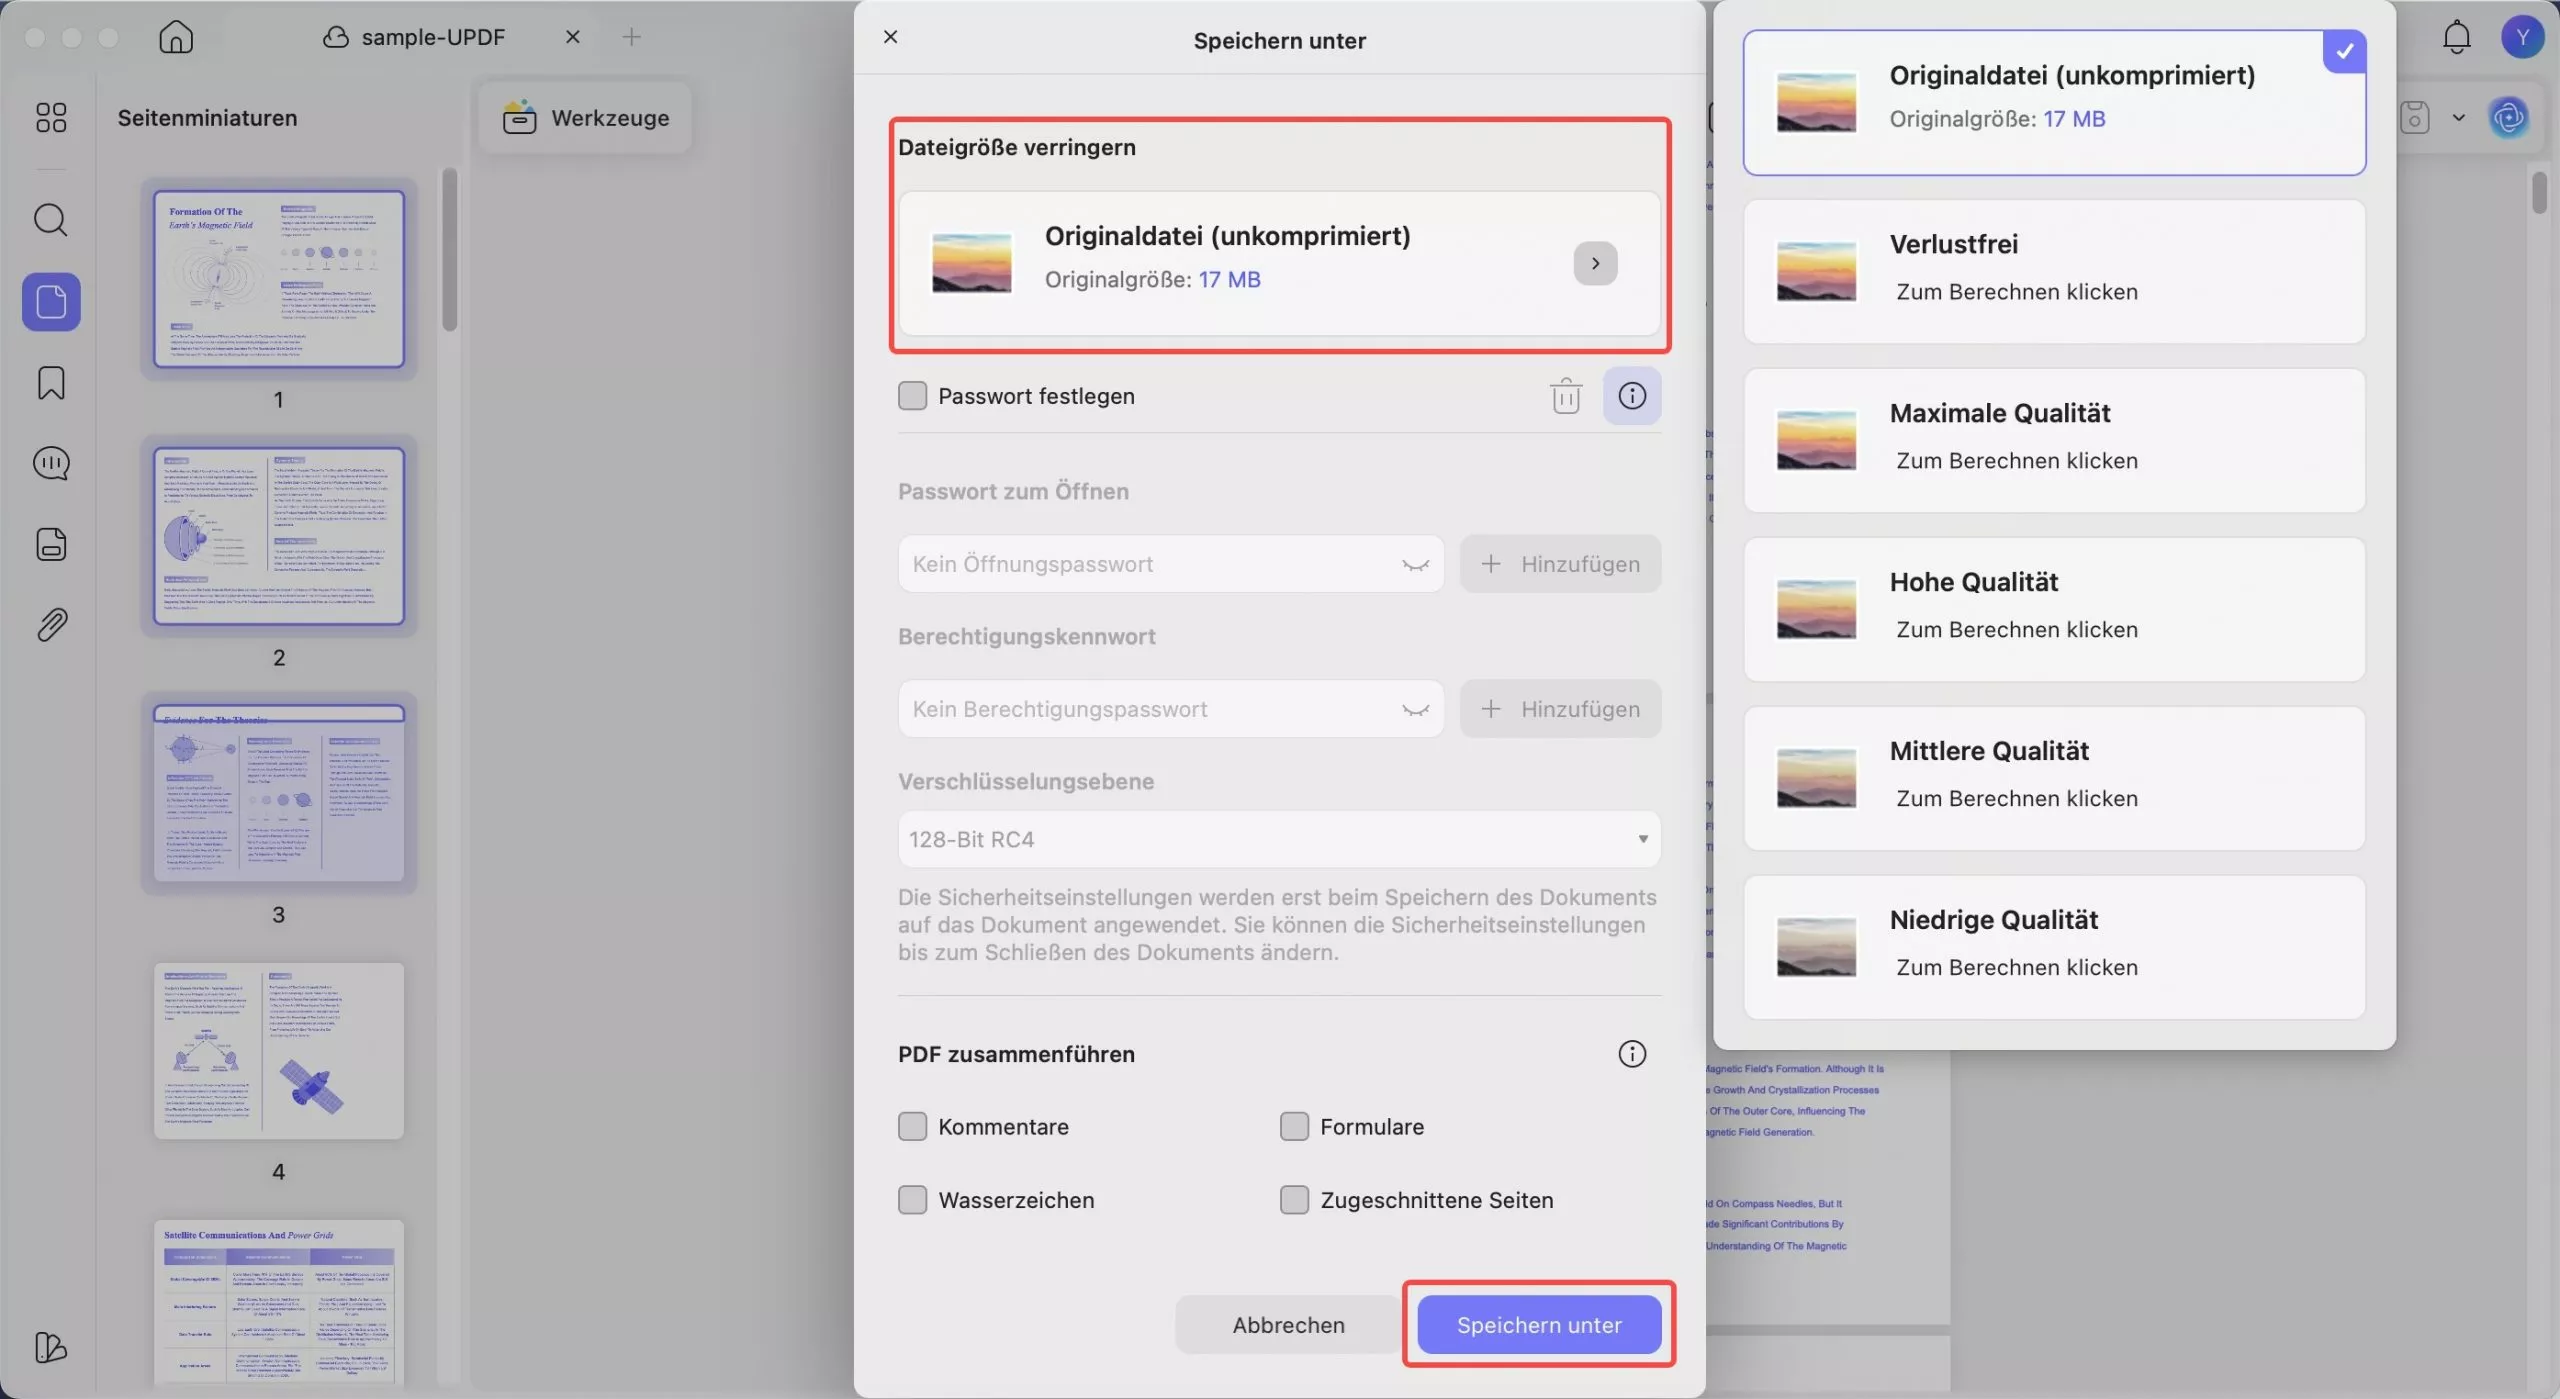Select the page 3 thumbnail
This screenshot has height=1399, width=2560.
tap(280, 795)
